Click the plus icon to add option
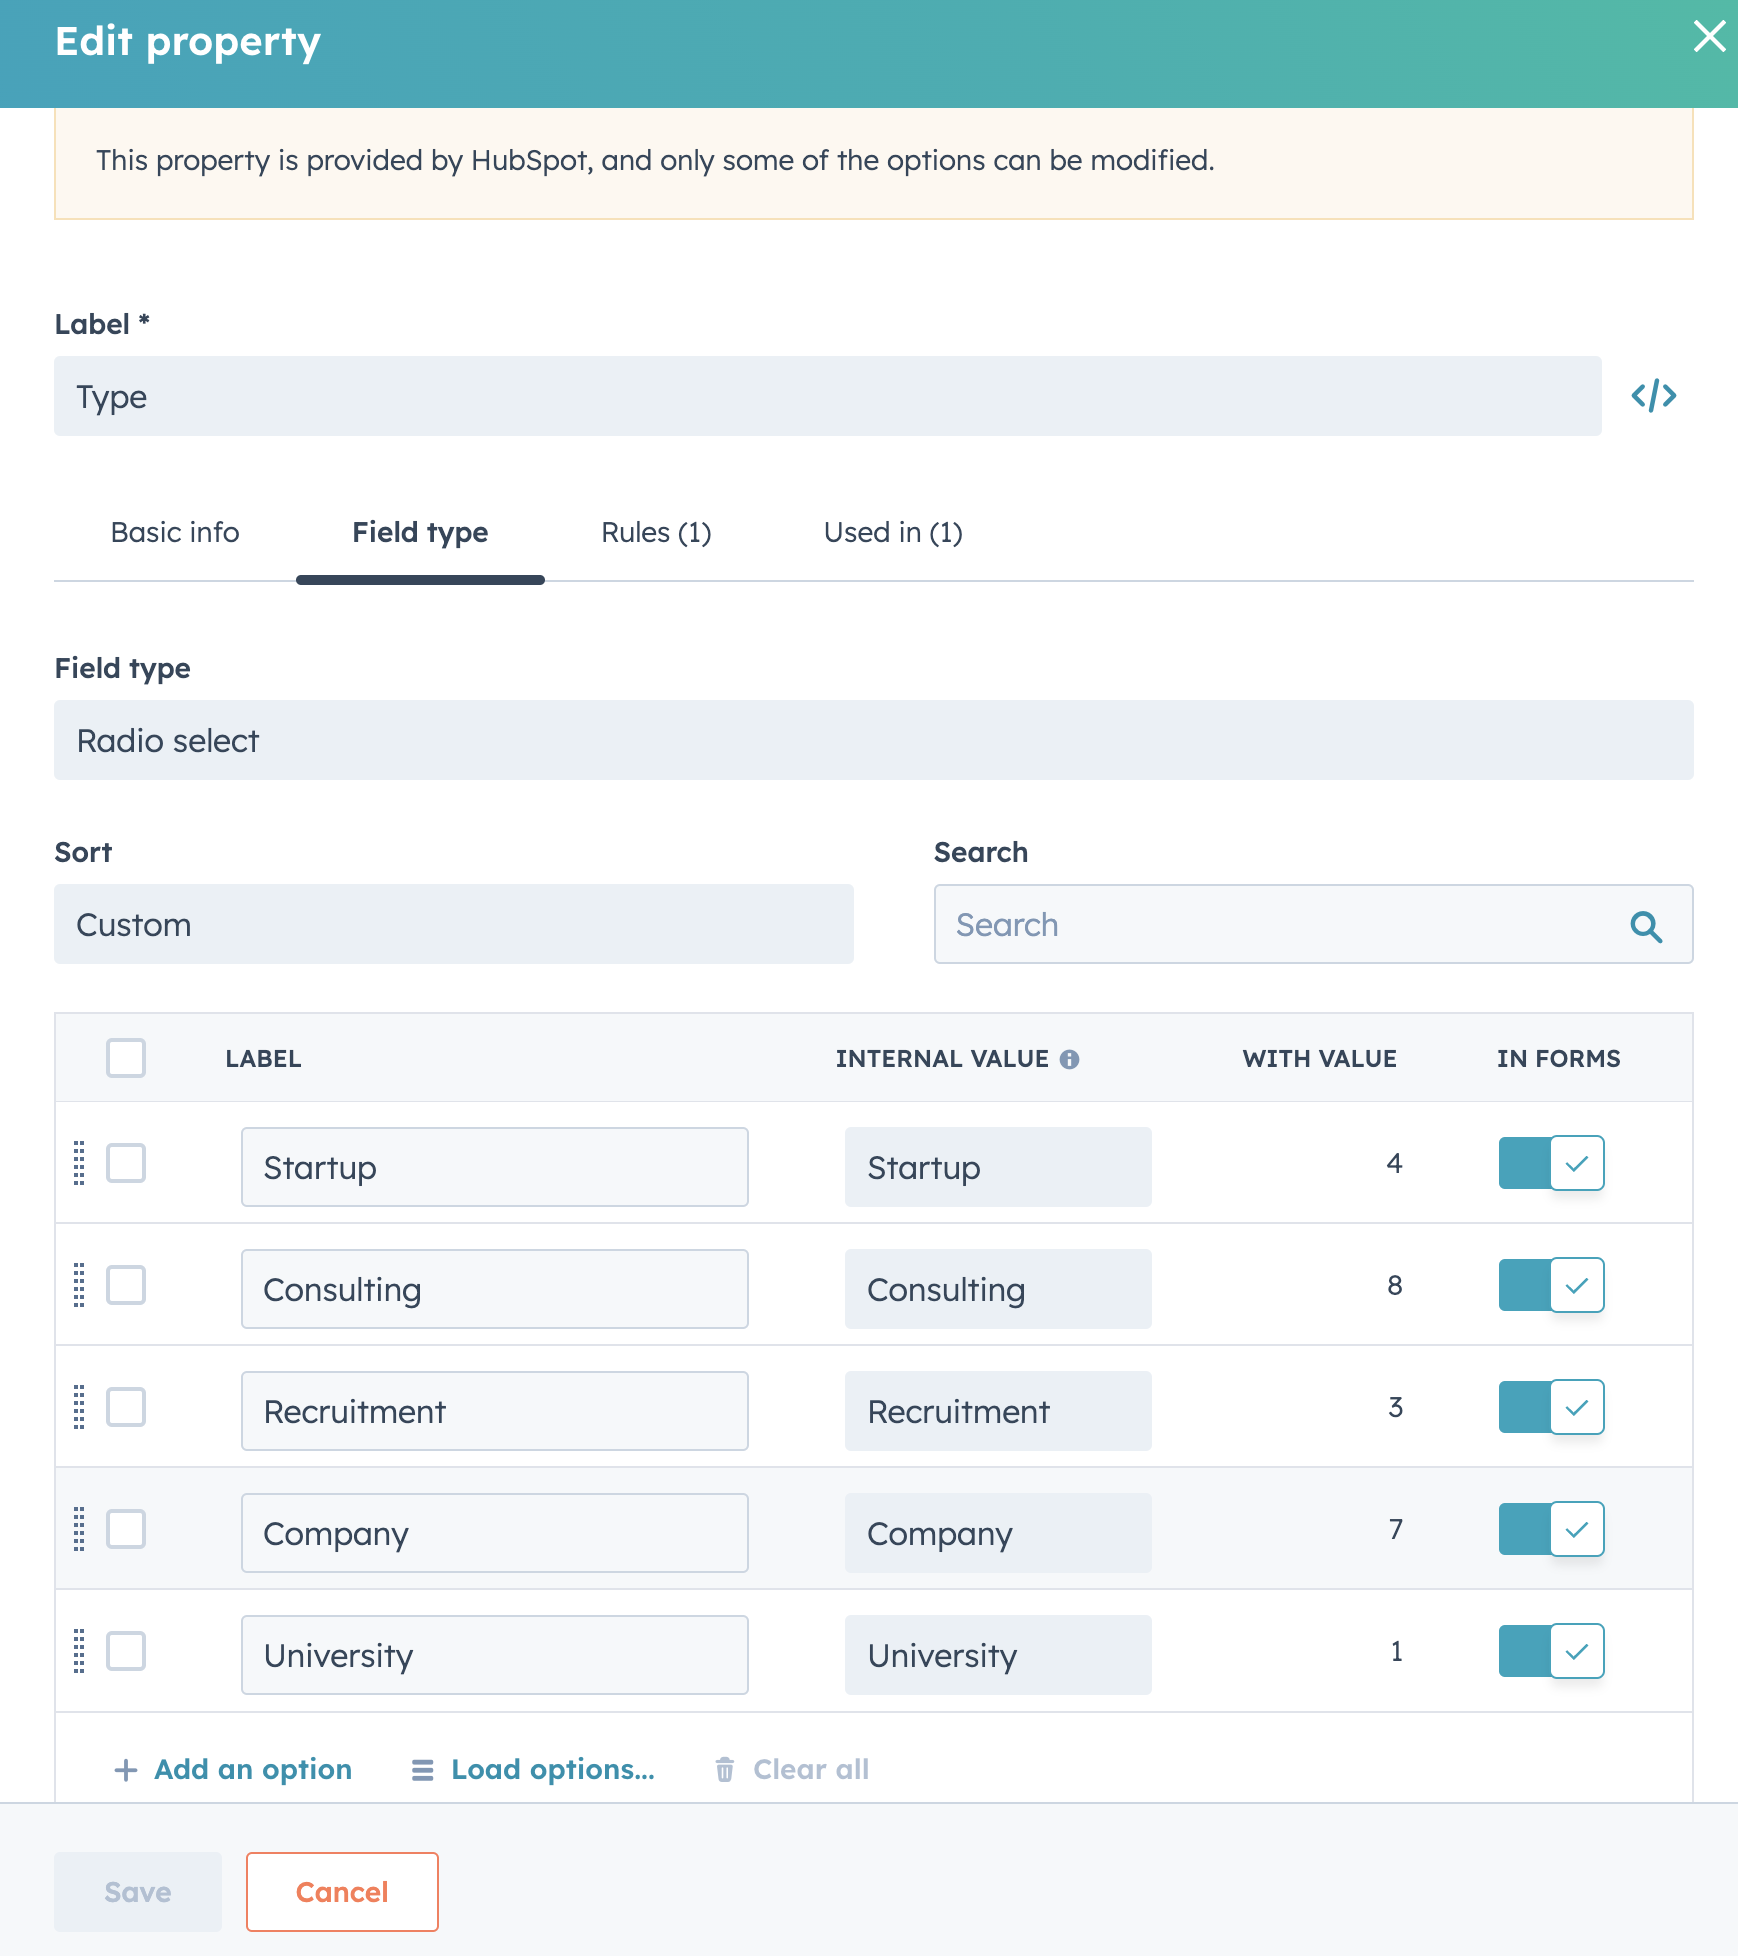1738x1956 pixels. (x=126, y=1770)
